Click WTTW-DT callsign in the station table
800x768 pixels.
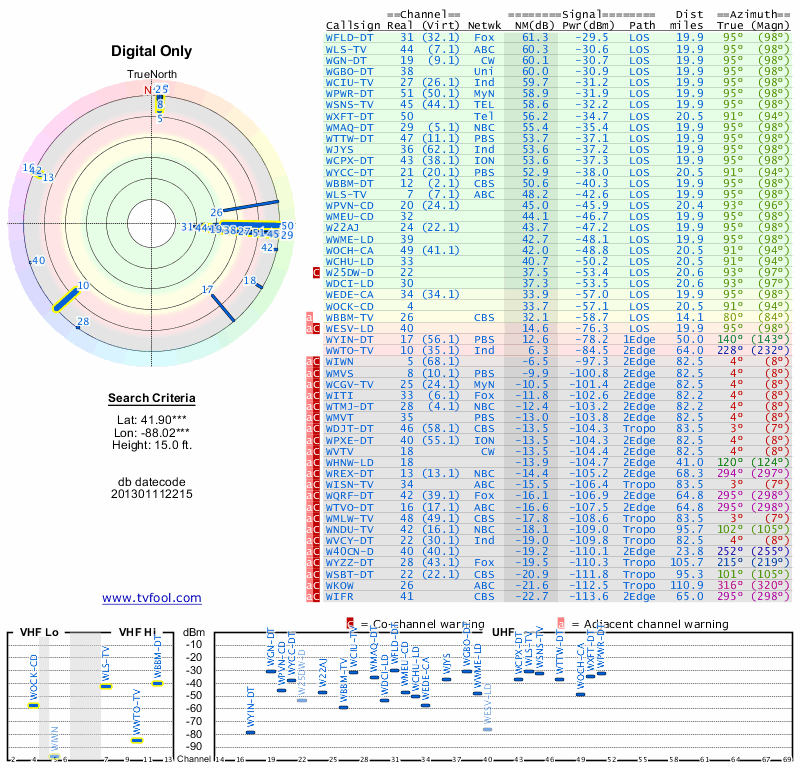(x=349, y=138)
